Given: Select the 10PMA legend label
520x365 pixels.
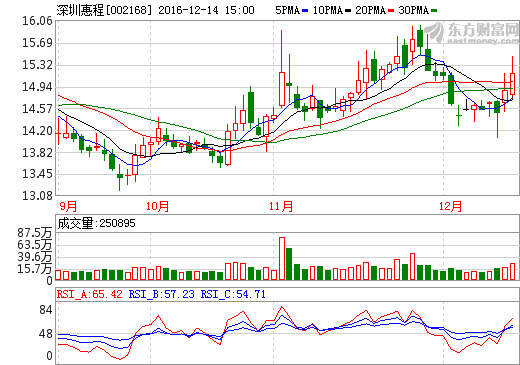Looking at the screenshot, I should coord(328,10).
